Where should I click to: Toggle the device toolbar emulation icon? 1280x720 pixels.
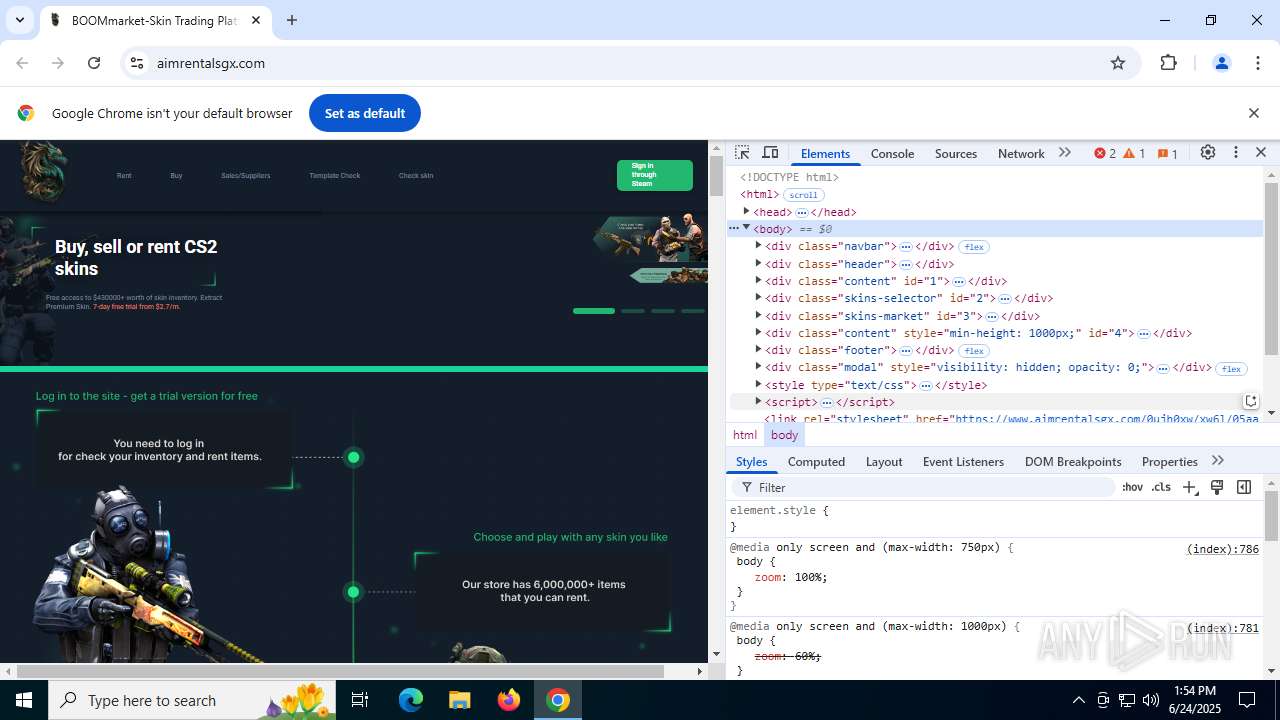pyautogui.click(x=770, y=153)
